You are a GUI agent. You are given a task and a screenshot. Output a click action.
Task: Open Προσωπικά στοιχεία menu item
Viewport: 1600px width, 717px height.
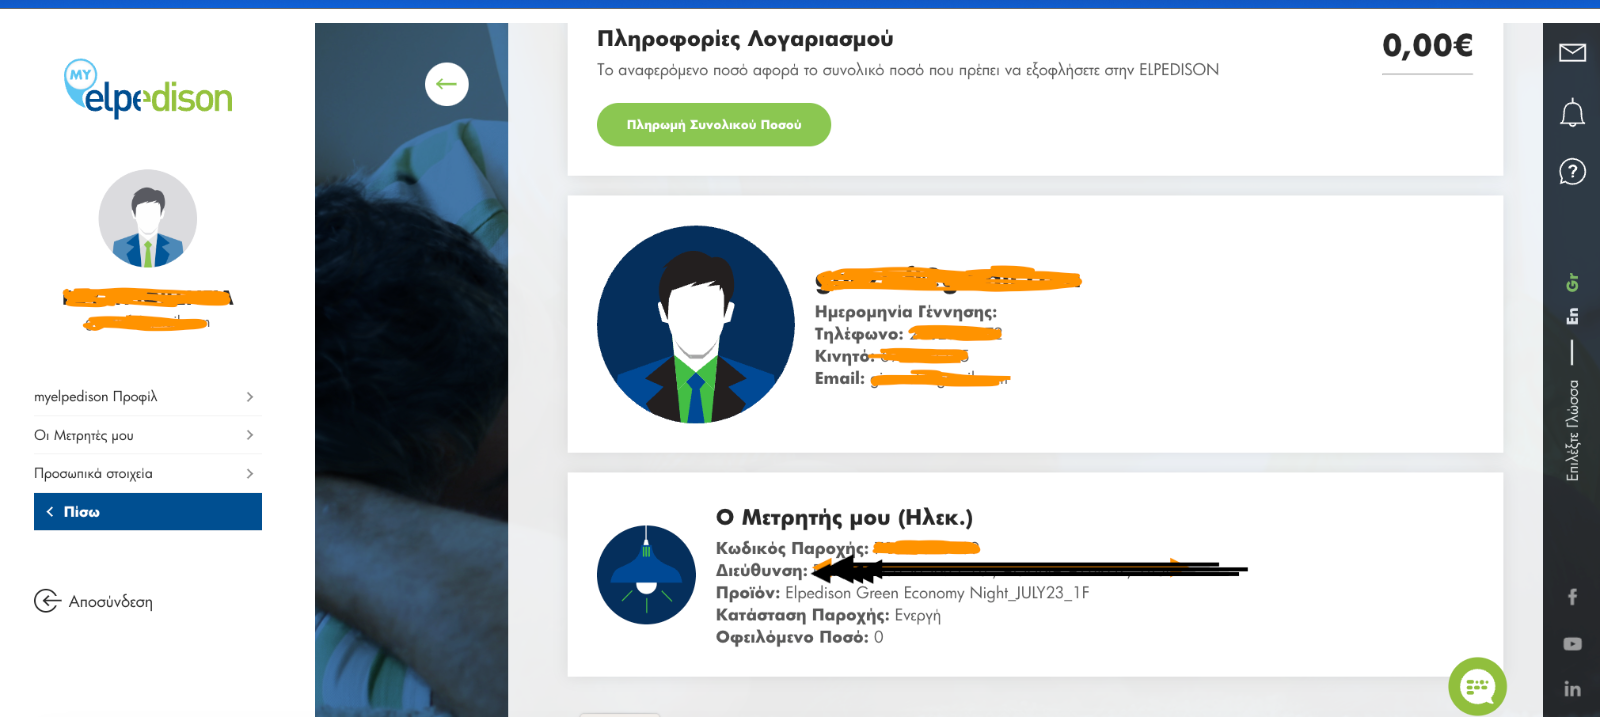tap(148, 473)
